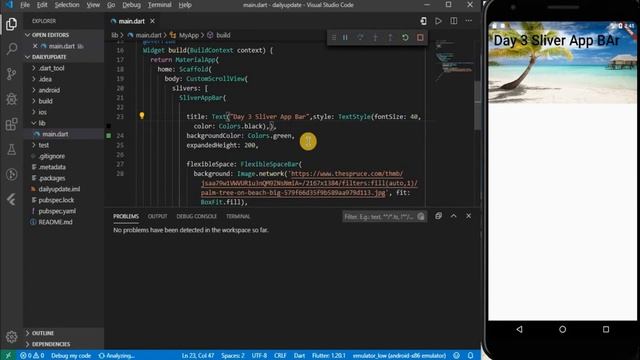The height and width of the screenshot is (360, 640).
Task: Click the lightbulb quick-fix icon on line 23
Action: 142,116
